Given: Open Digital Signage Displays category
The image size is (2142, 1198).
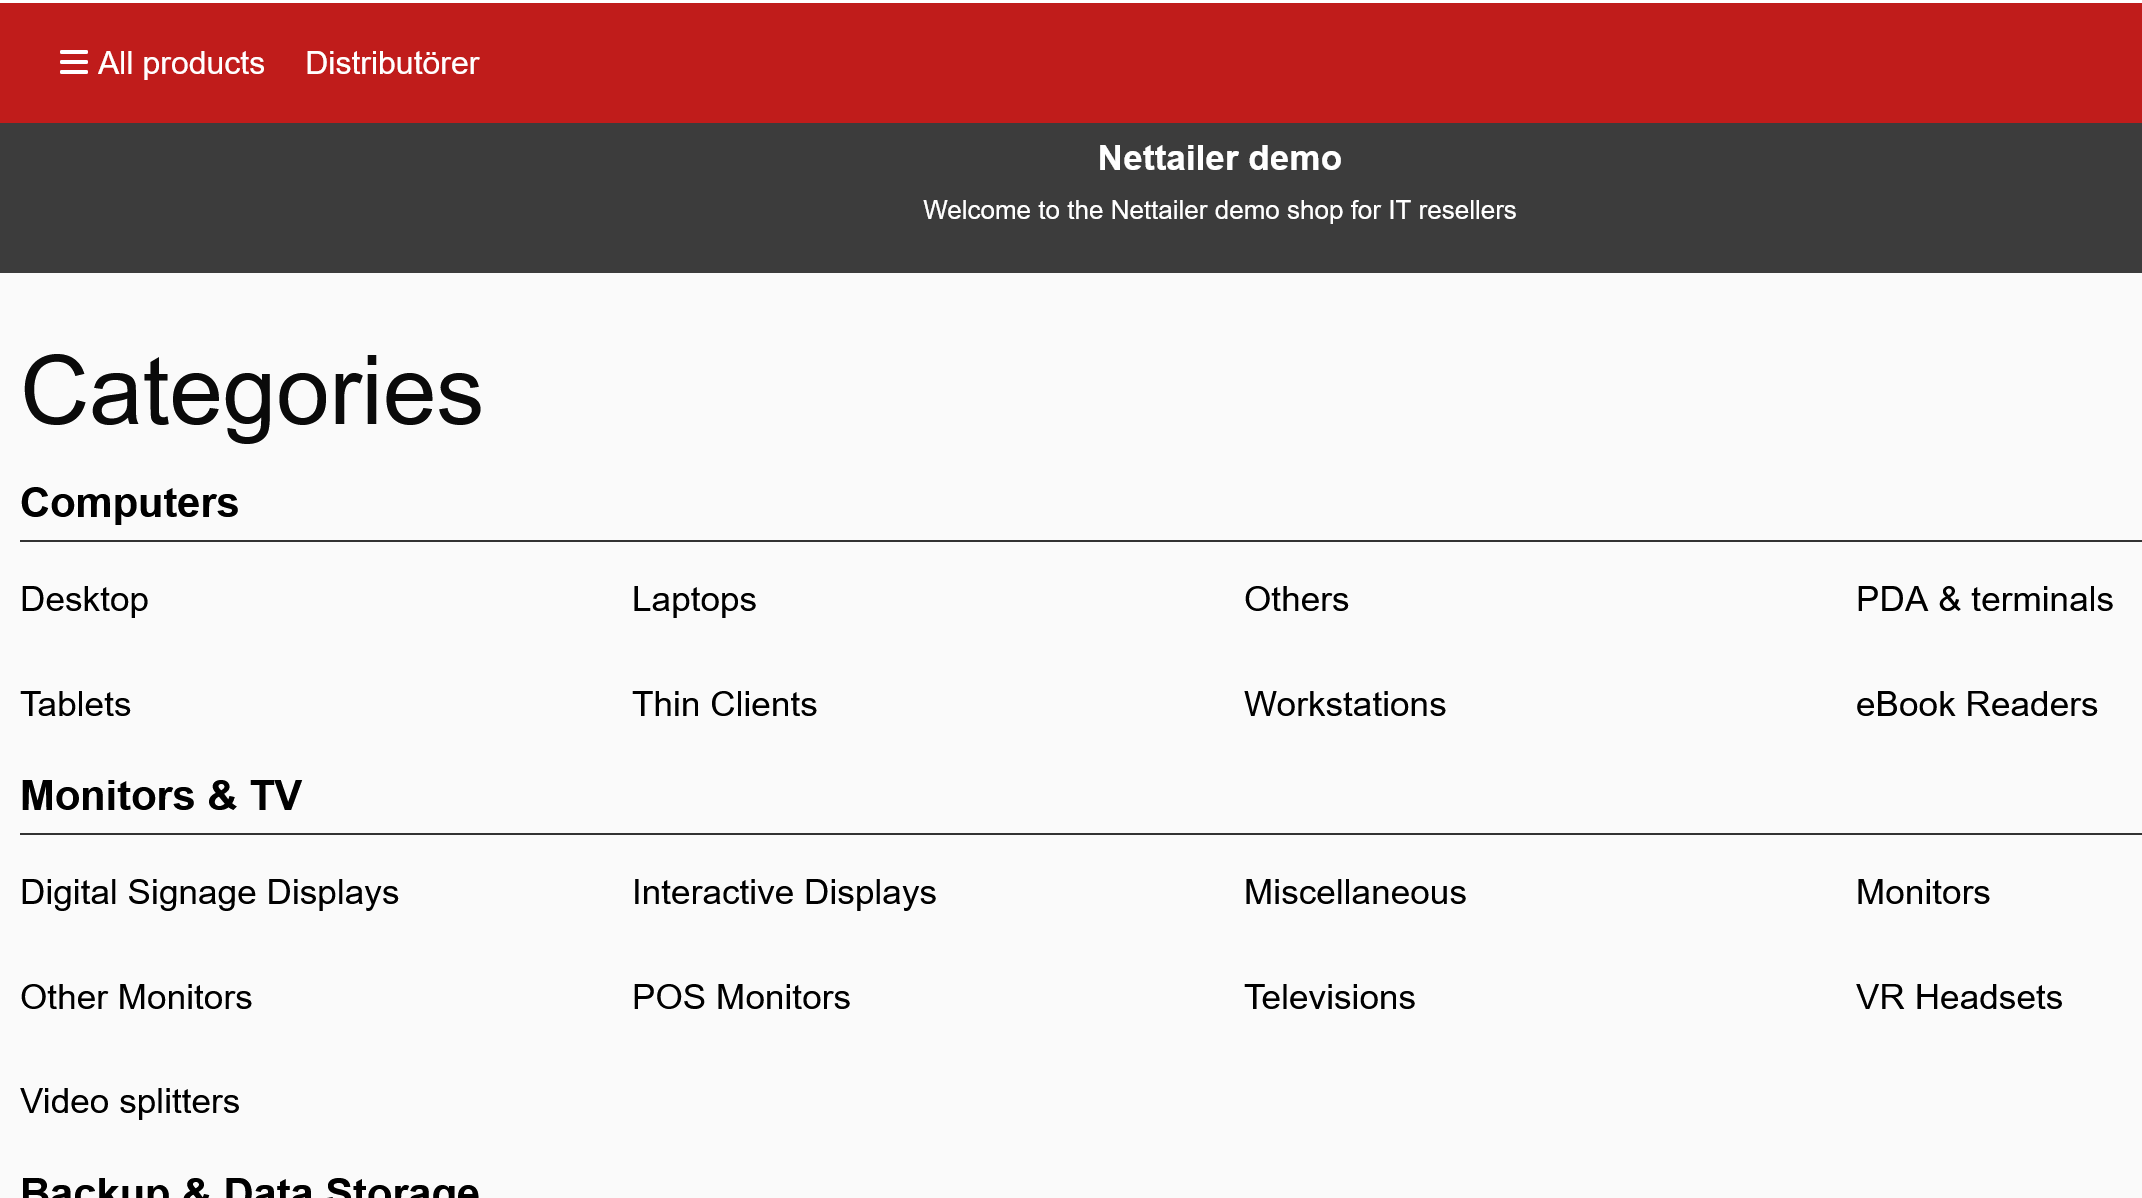Looking at the screenshot, I should click(209, 892).
